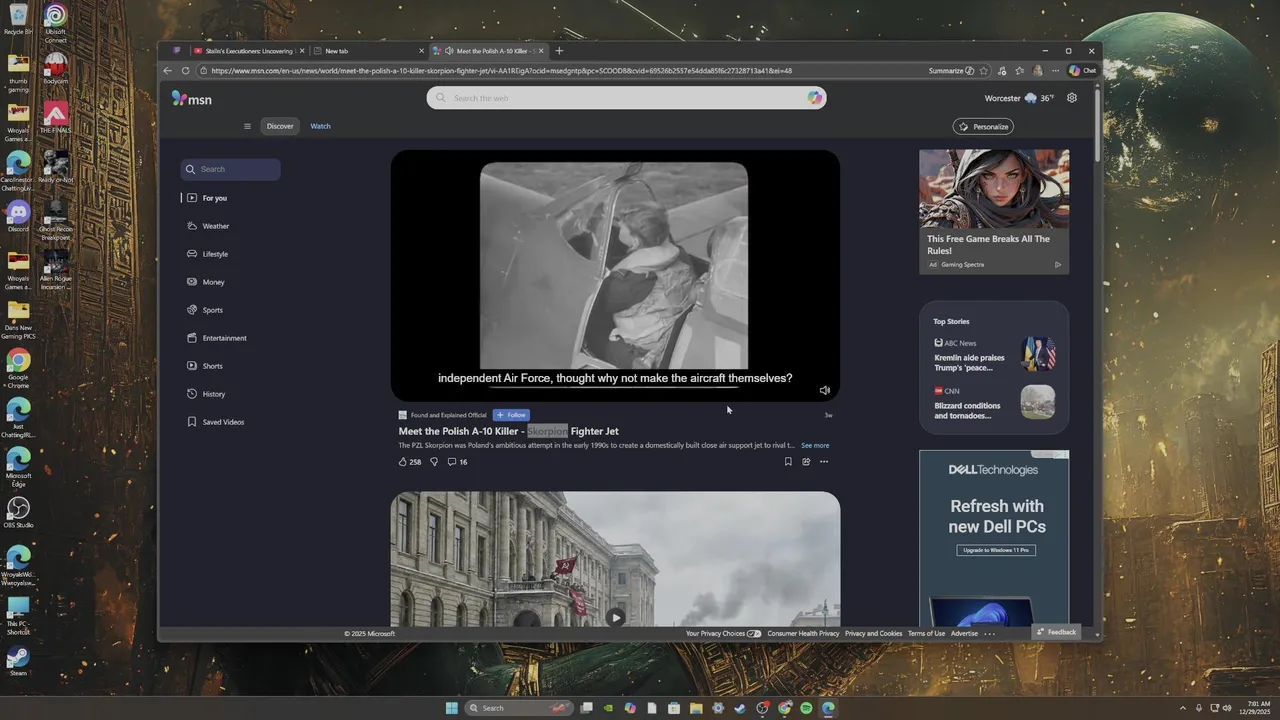Mute the Skorpion video with the speaker icon
This screenshot has width=1280, height=720.
(x=824, y=390)
